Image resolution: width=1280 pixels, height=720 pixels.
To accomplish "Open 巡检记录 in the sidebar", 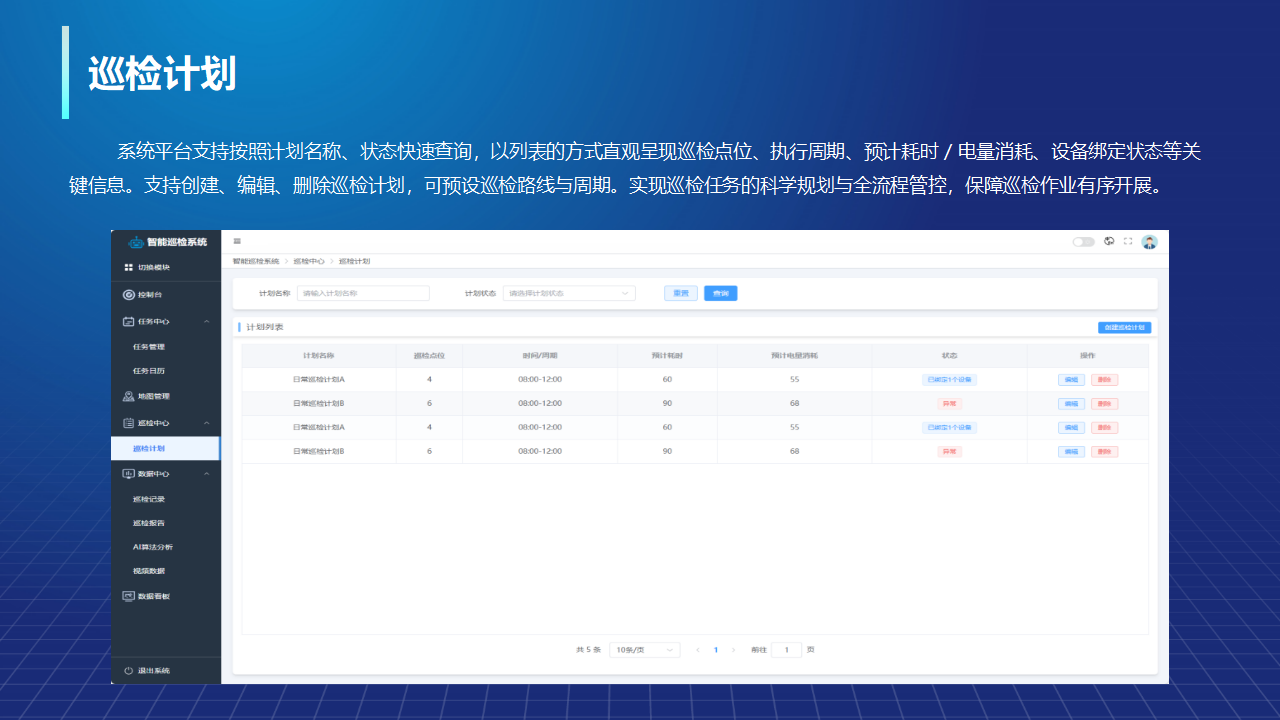I will [x=149, y=499].
